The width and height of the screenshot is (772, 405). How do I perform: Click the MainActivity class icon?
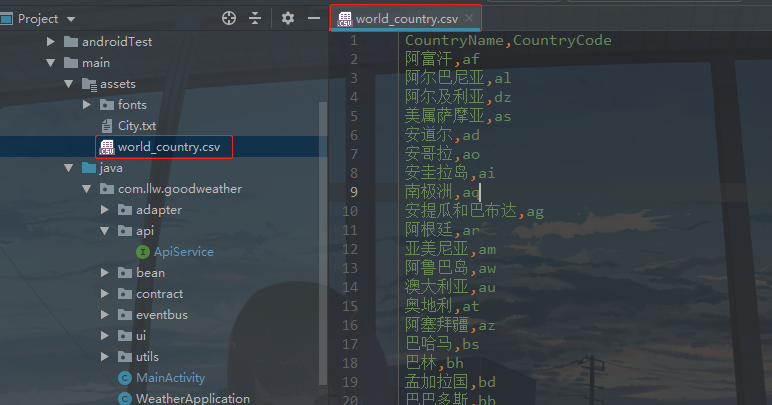coord(125,378)
